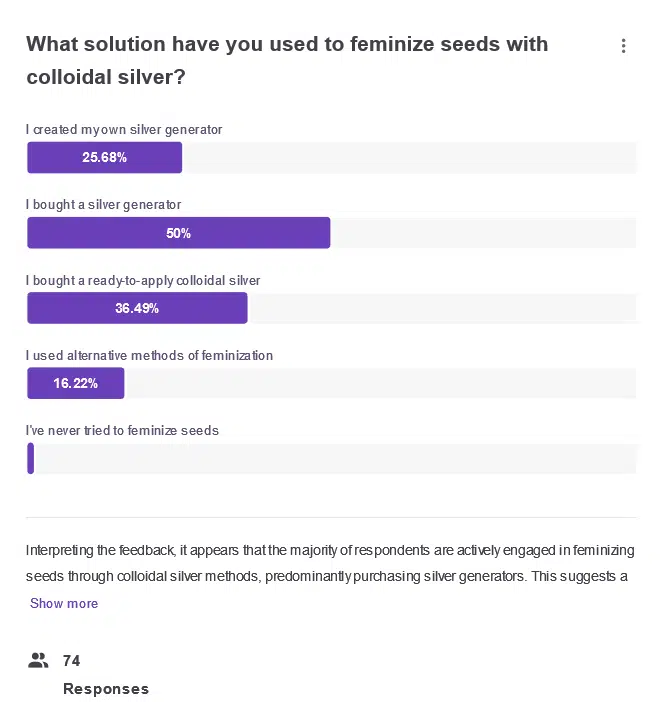The width and height of the screenshot is (663, 702).
Task: Click the interpretation summary paragraph
Action: 330,564
